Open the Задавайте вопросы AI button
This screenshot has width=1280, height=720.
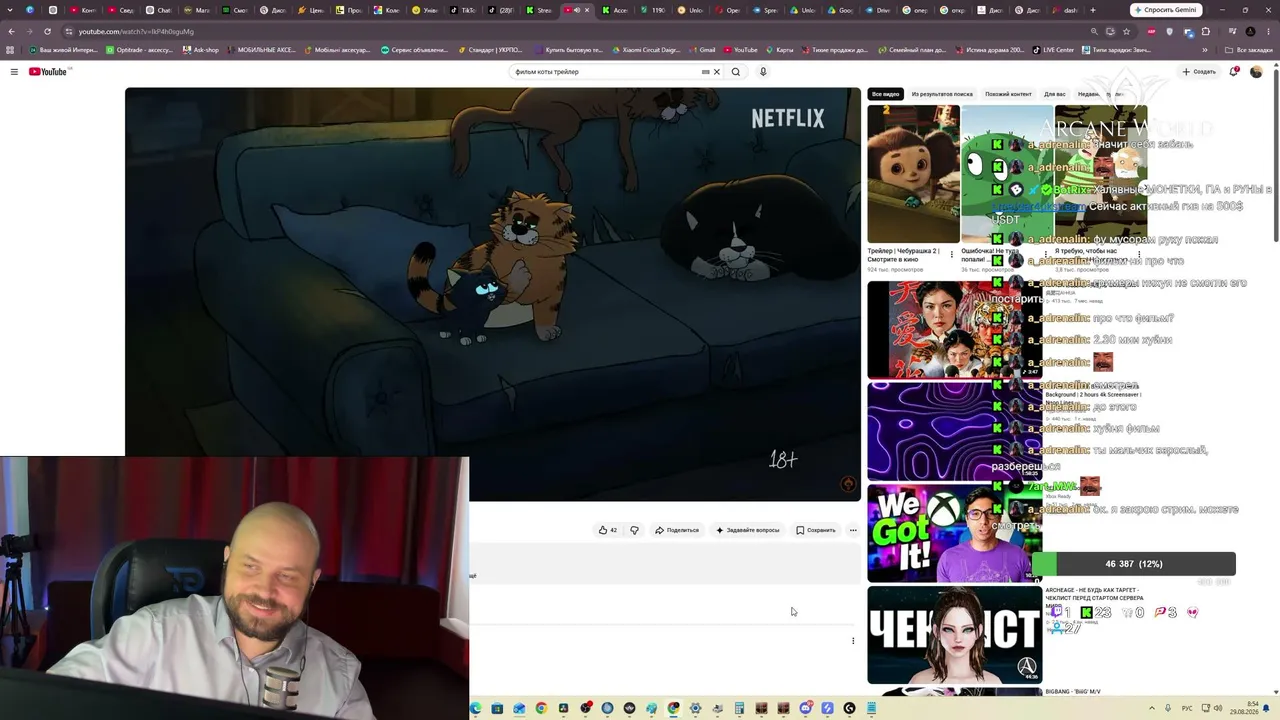tap(748, 530)
